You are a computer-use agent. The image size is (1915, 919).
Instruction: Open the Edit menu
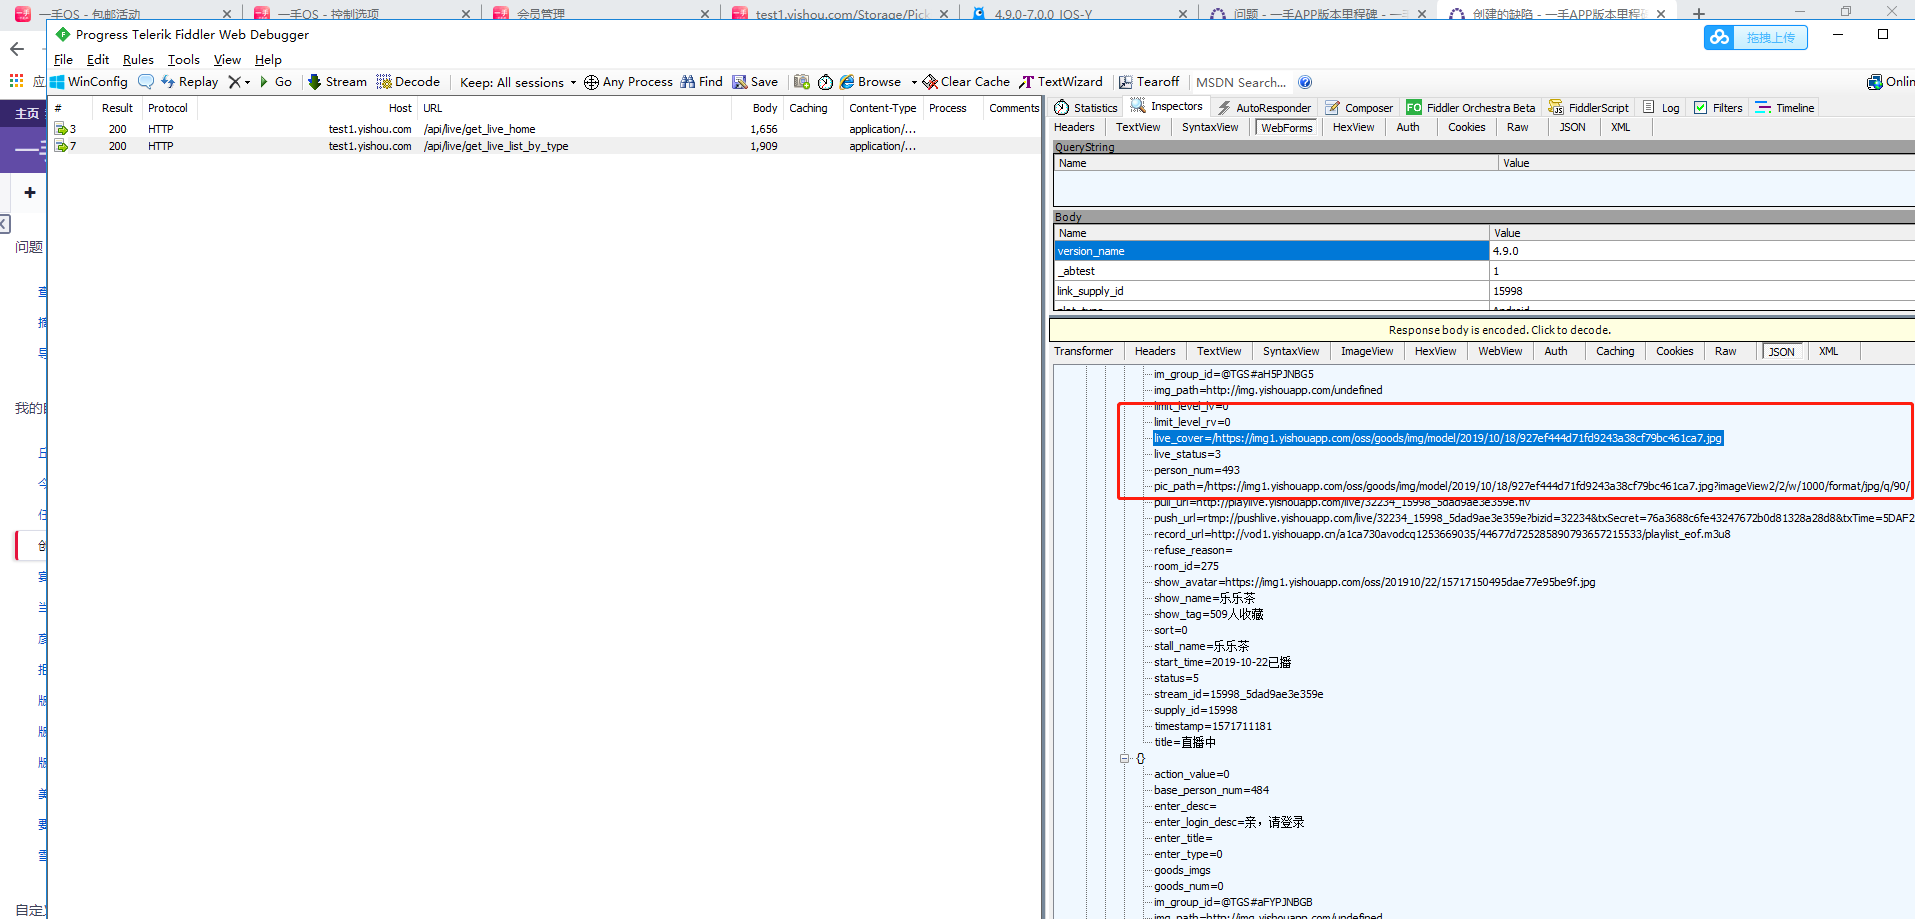[98, 60]
